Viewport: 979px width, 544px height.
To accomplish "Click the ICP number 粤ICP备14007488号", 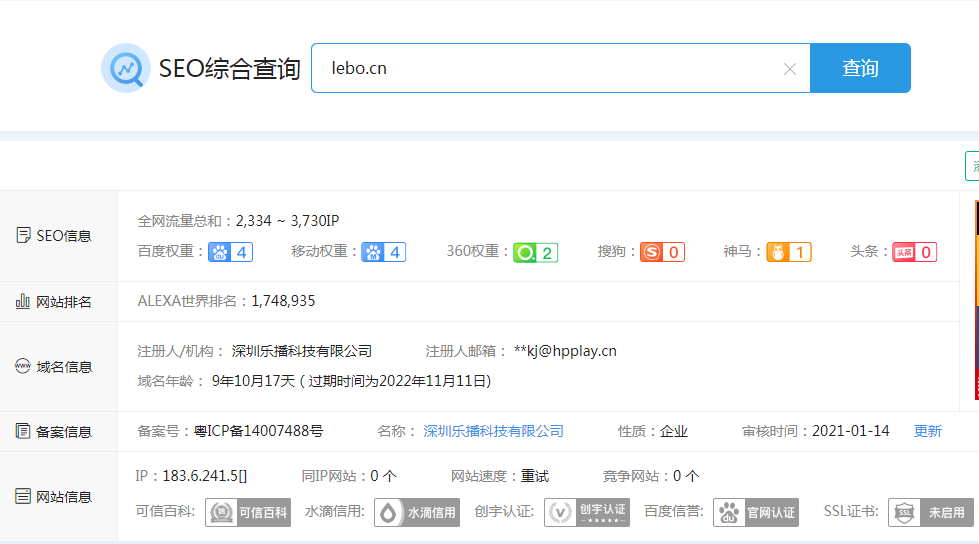I will 258,431.
